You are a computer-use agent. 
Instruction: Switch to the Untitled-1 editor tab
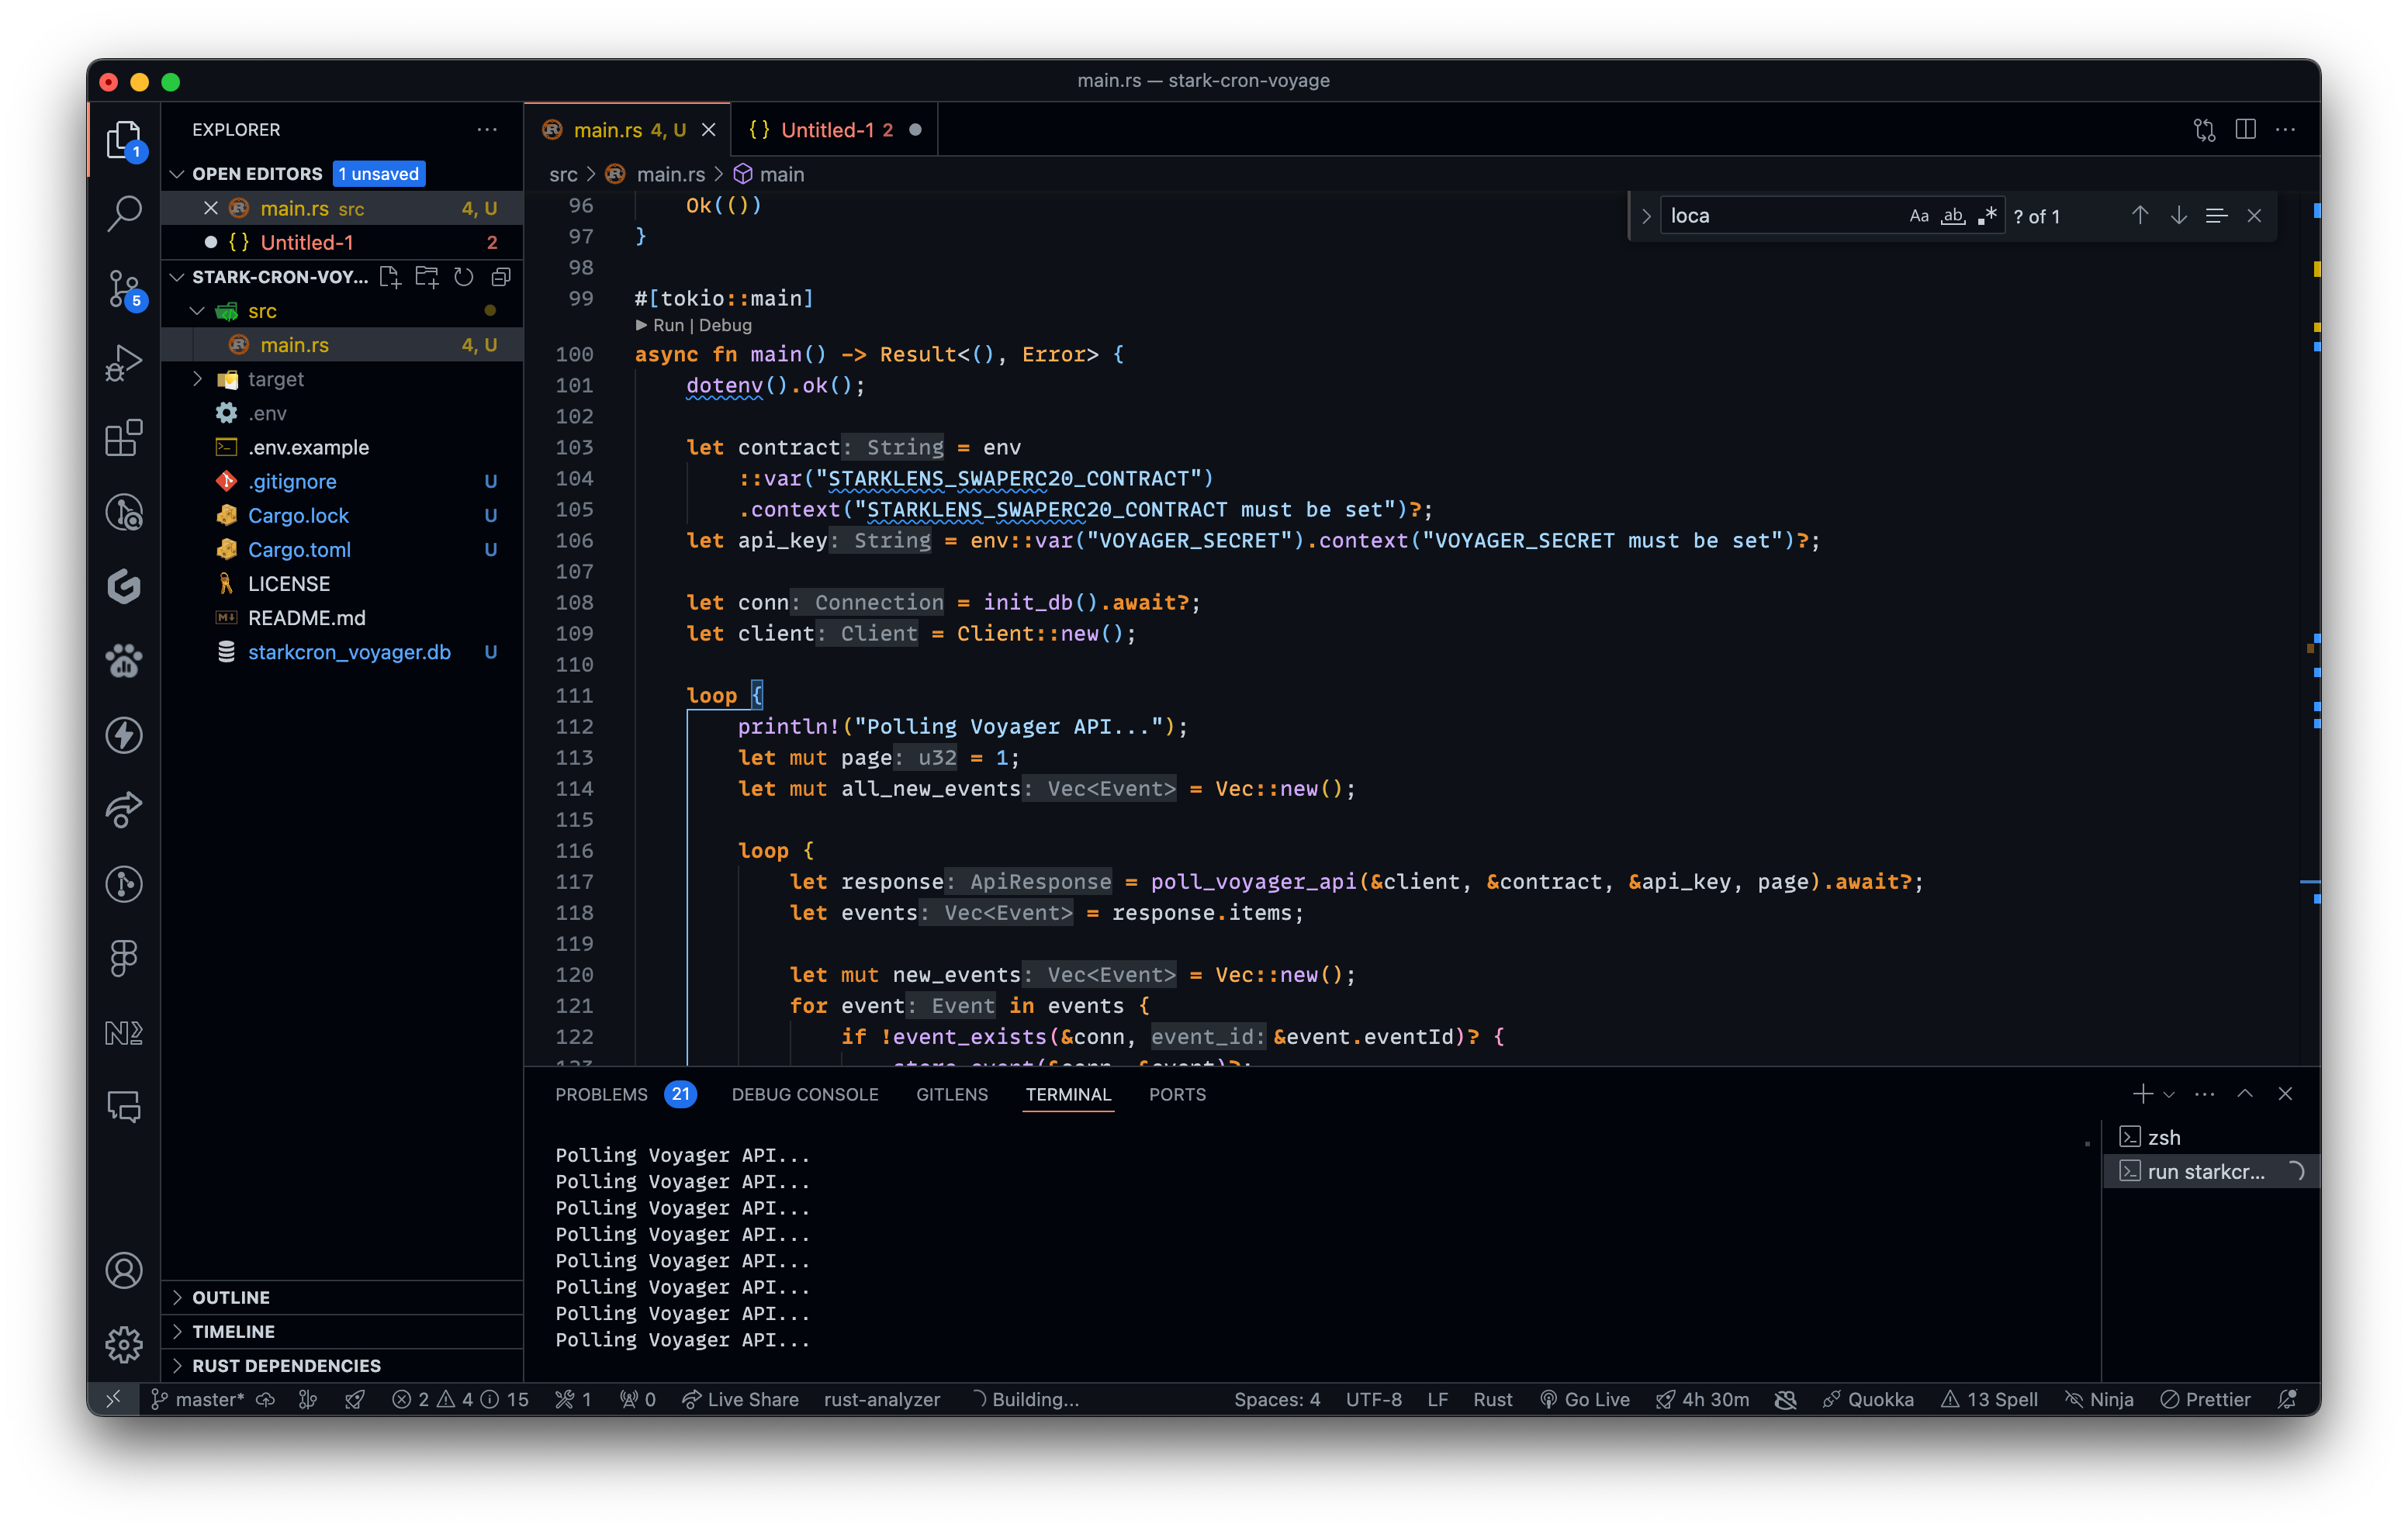click(827, 130)
